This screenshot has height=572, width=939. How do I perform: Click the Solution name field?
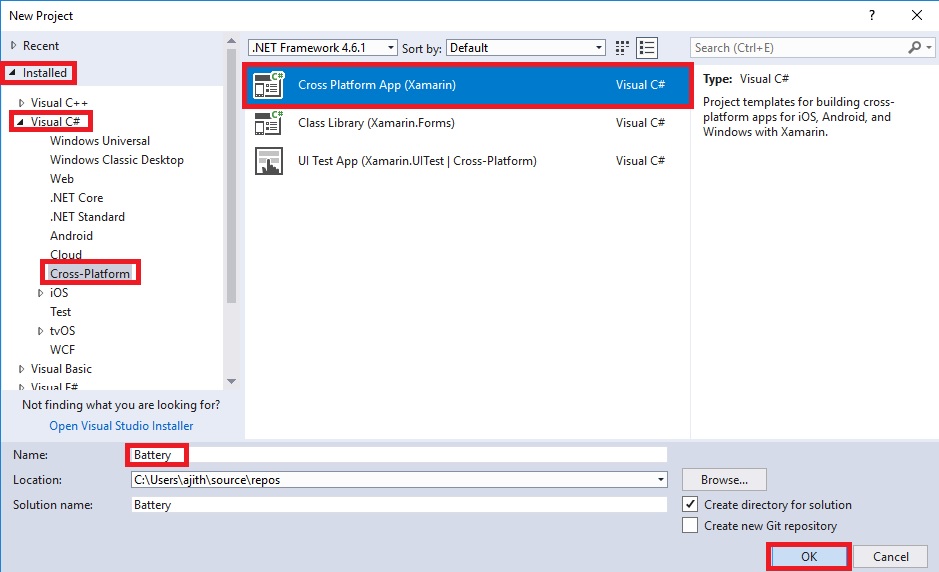pyautogui.click(x=399, y=505)
